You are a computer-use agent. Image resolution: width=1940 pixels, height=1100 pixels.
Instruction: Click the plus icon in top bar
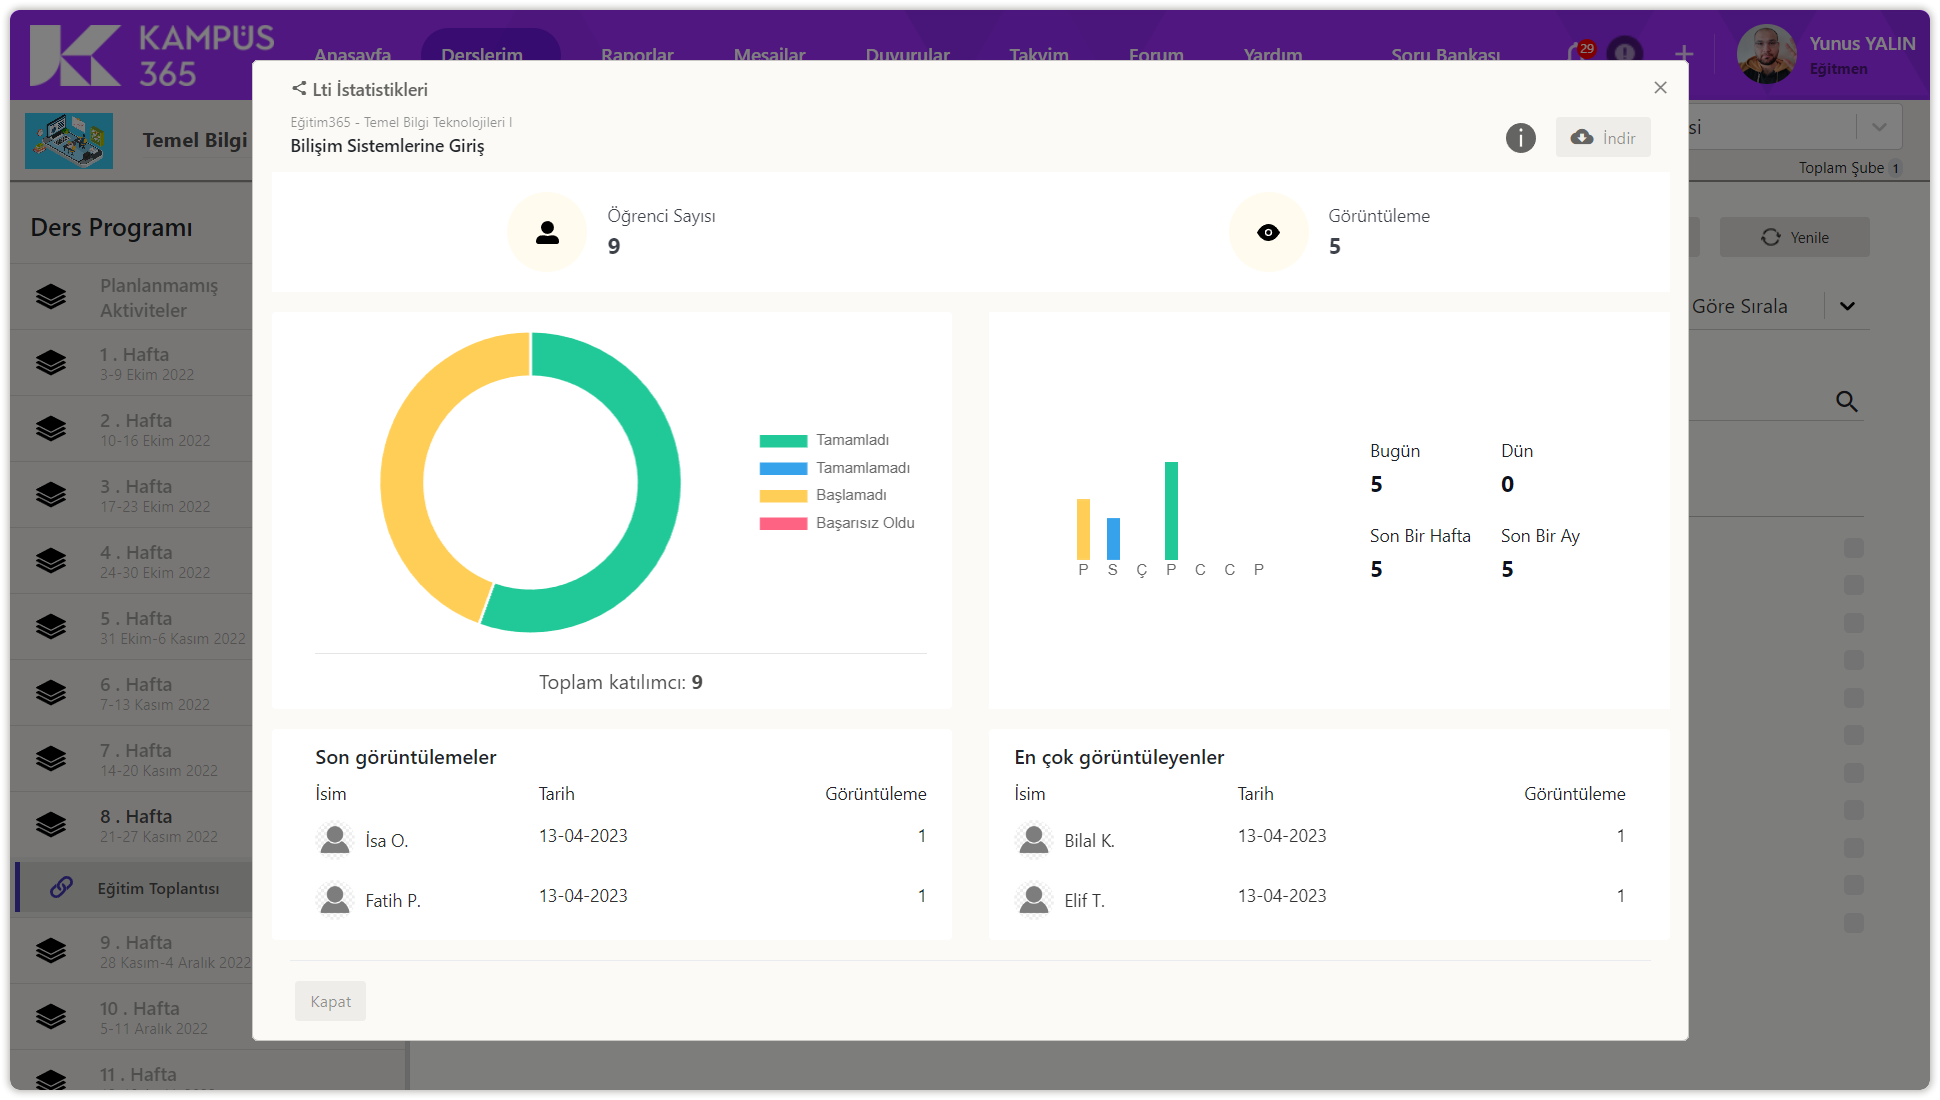1684,53
